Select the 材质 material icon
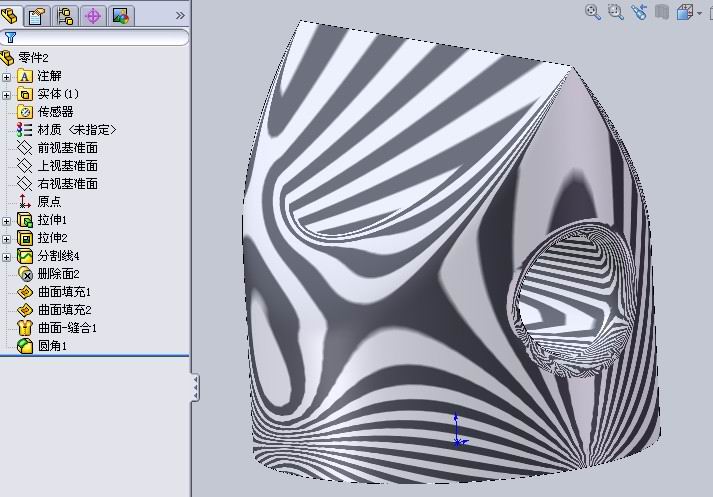 [x=25, y=130]
